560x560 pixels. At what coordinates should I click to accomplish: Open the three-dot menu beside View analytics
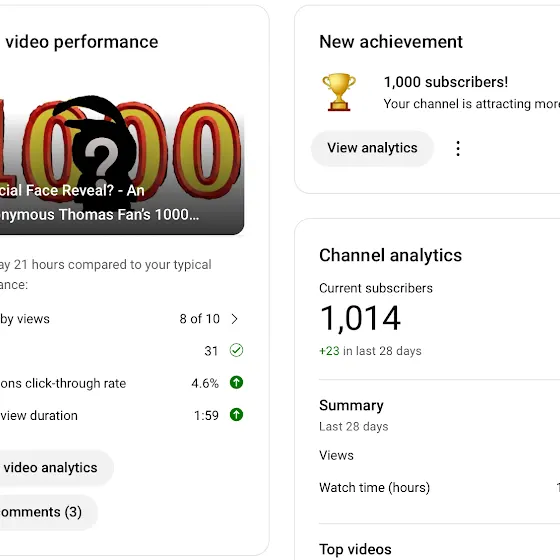(458, 148)
